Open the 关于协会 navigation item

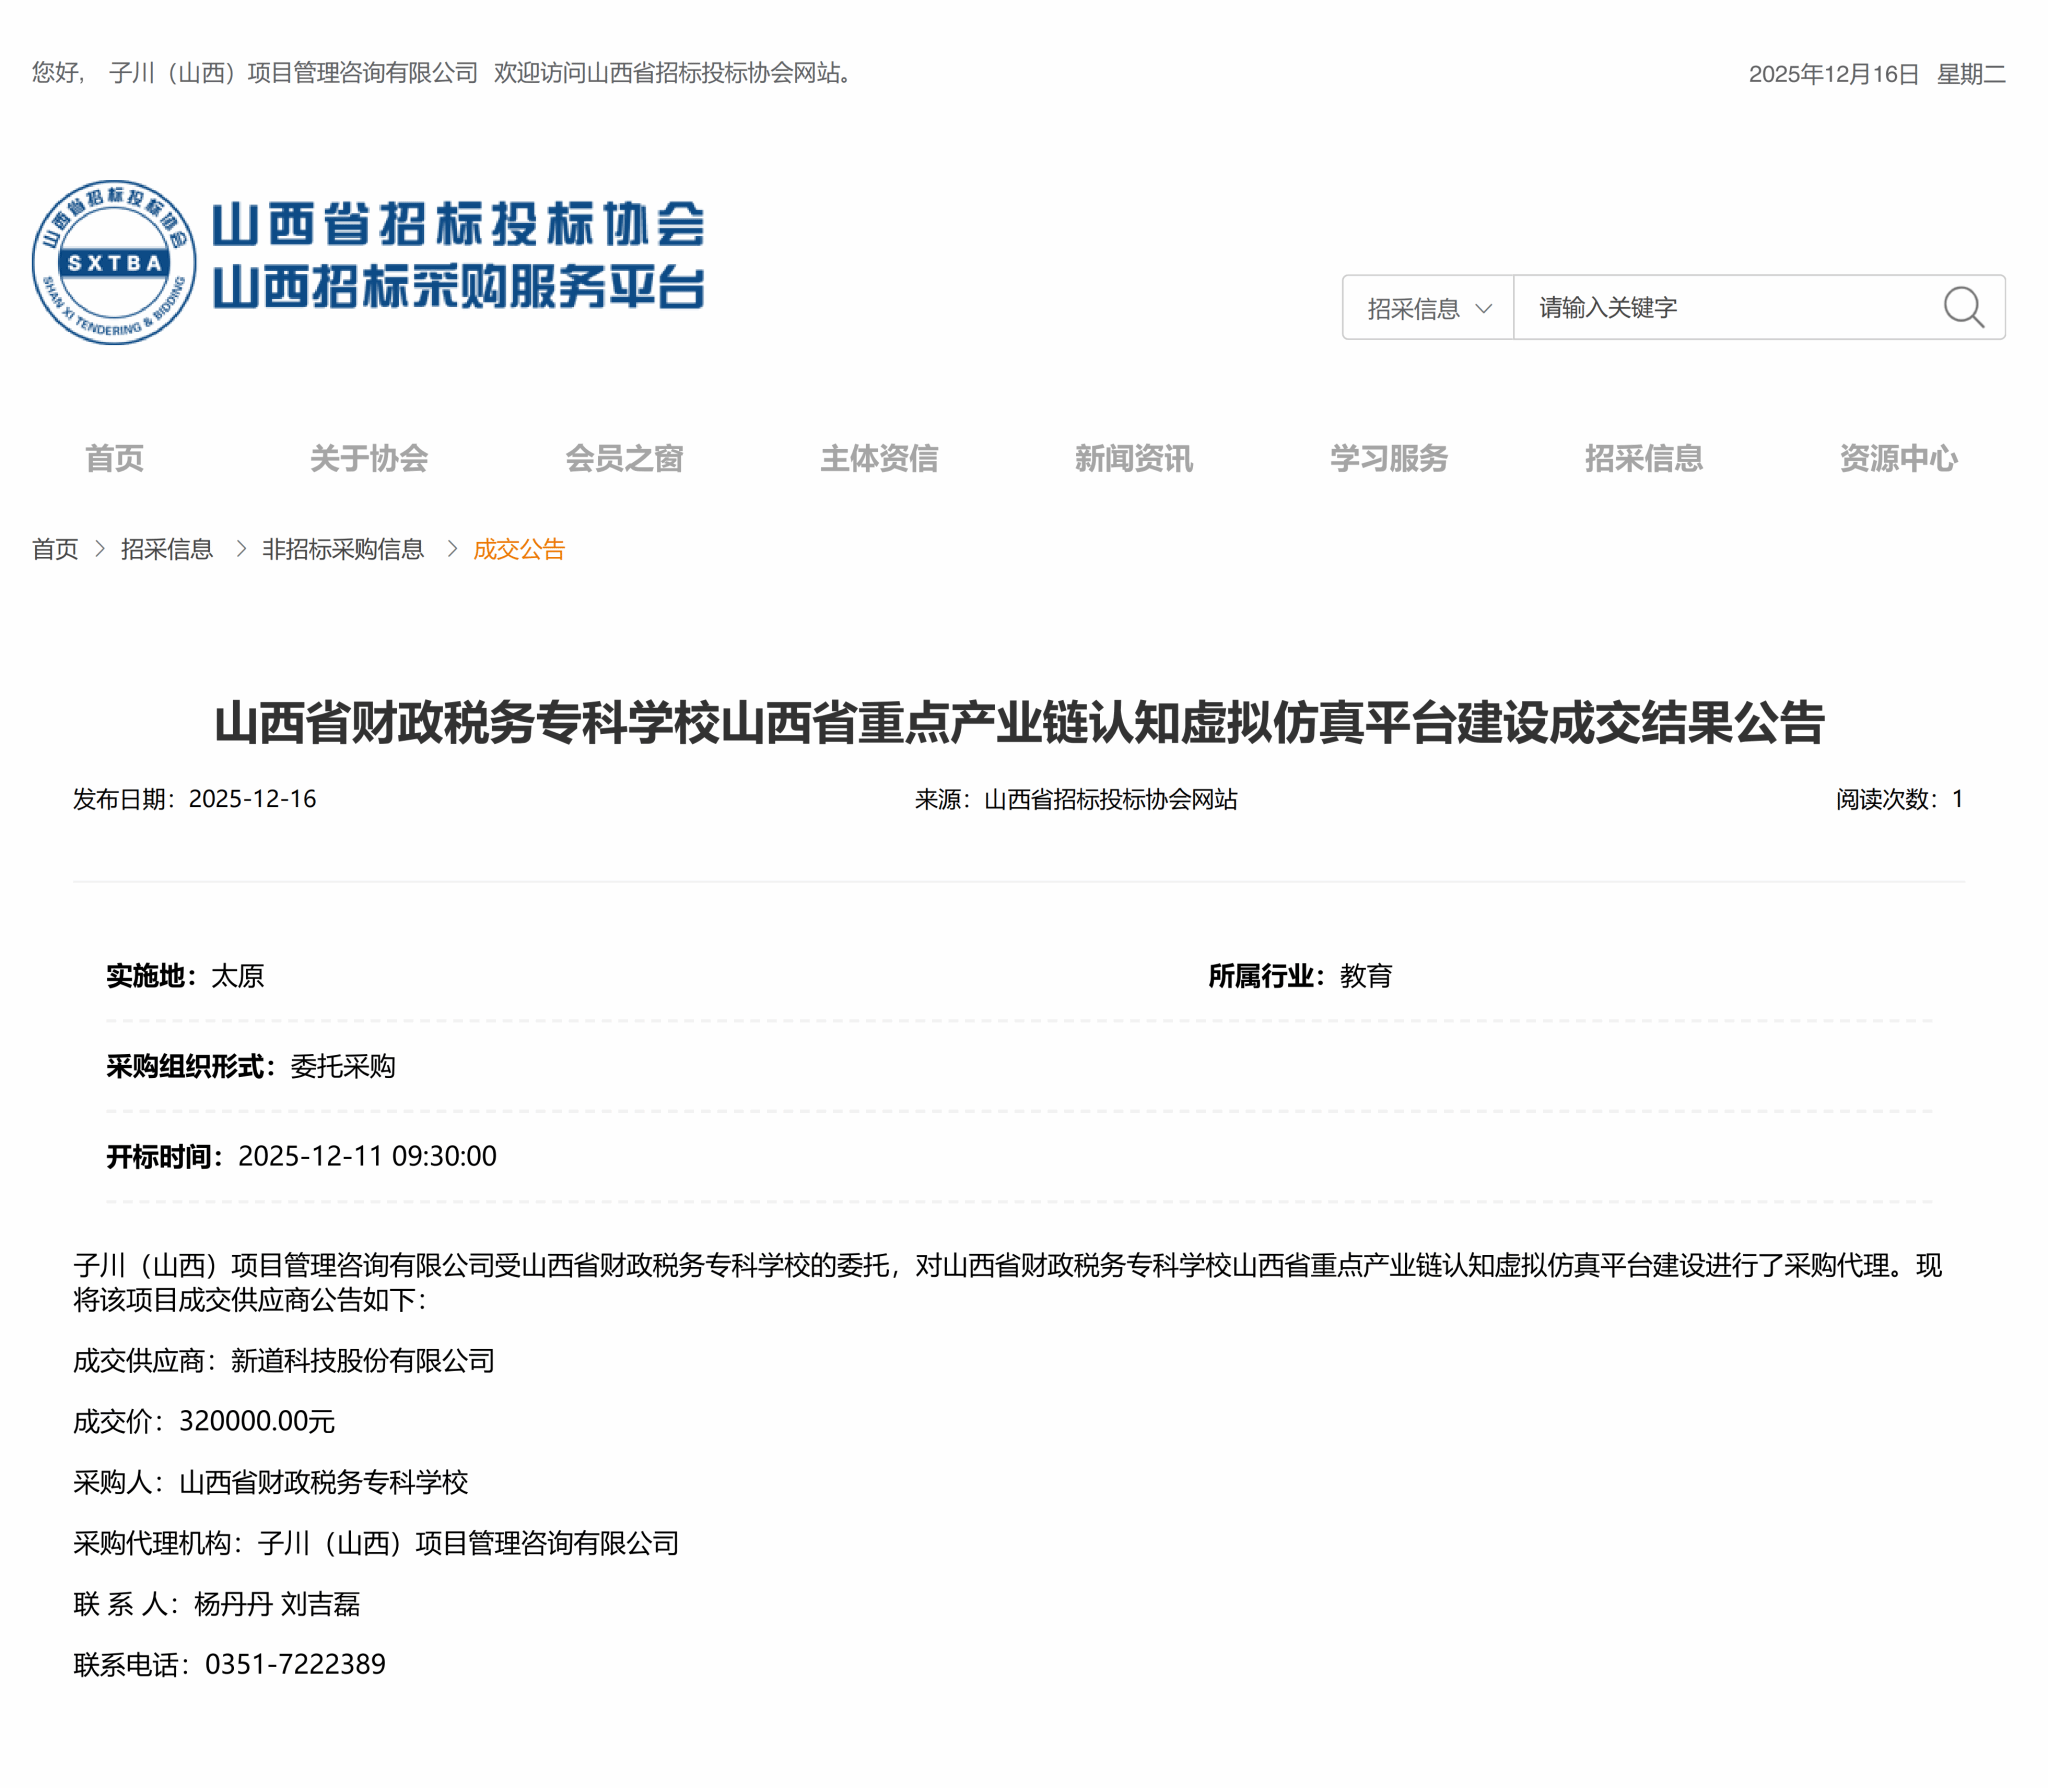coord(369,458)
